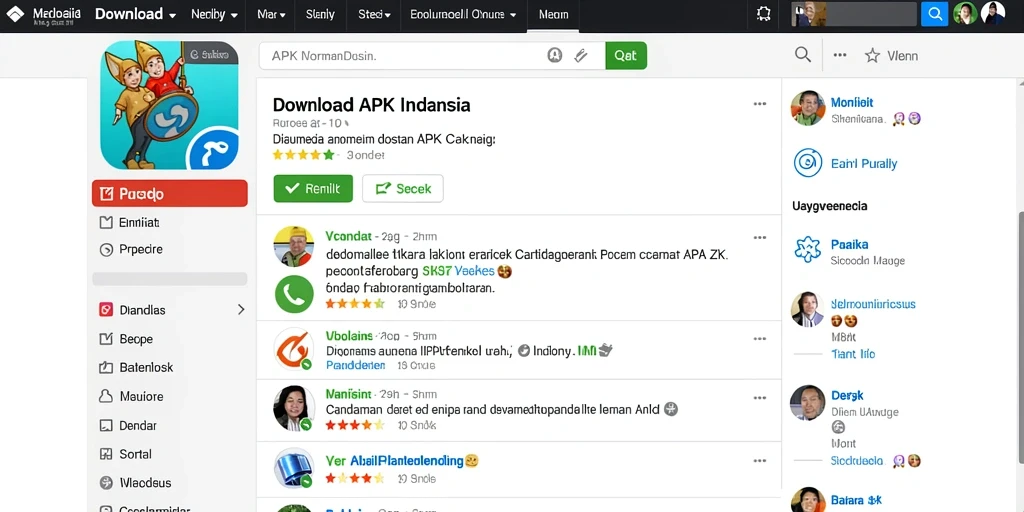
Task: Click the SK97 Vaekes link
Action: click(459, 271)
